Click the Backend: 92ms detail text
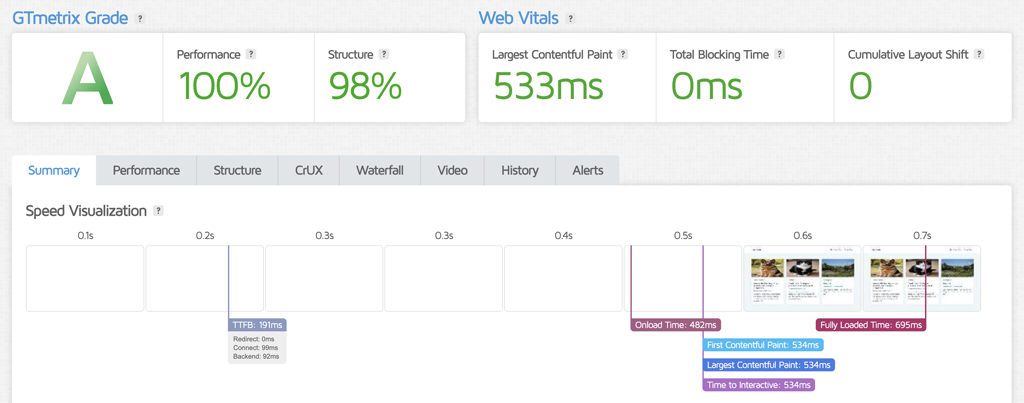 point(256,356)
